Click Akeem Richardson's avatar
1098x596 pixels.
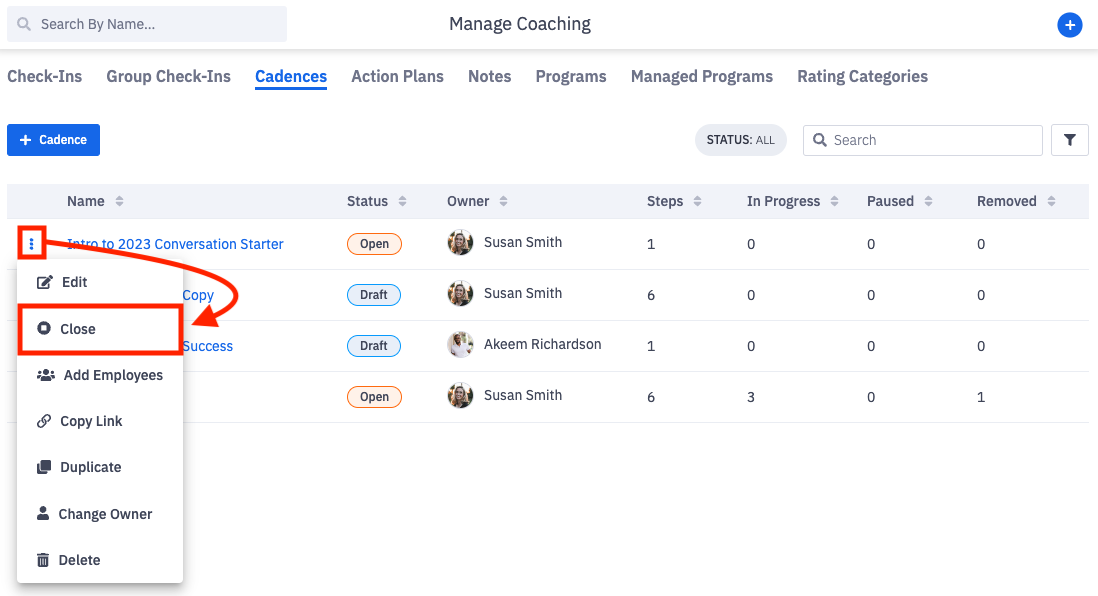[460, 345]
